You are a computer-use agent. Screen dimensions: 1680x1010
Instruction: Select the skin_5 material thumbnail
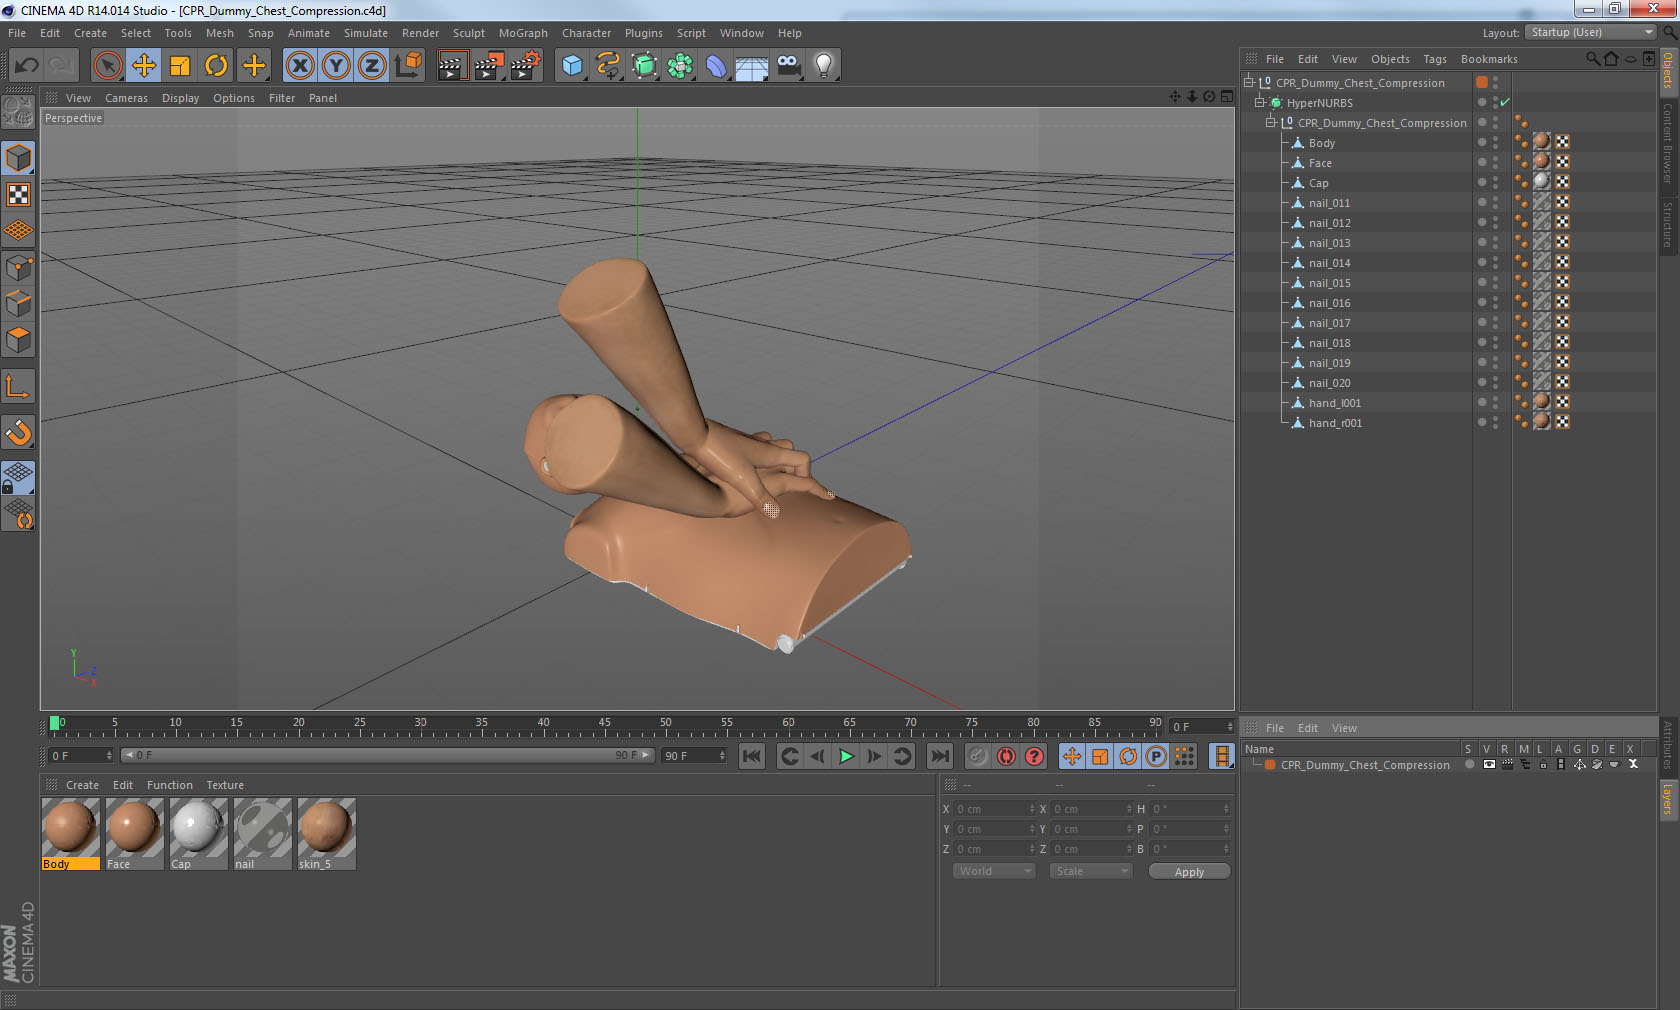click(x=326, y=834)
